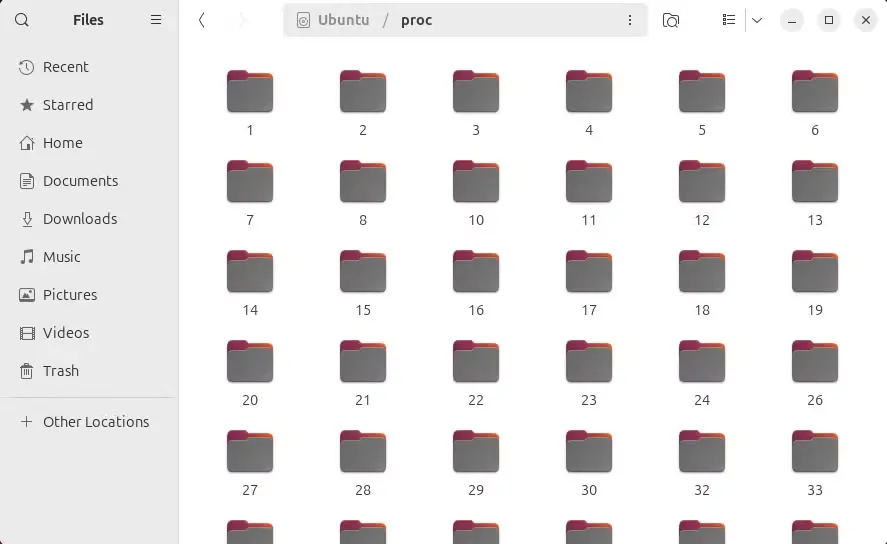Screen dimensions: 887x544
Task: Select the folder named 1
Action: pos(250,103)
